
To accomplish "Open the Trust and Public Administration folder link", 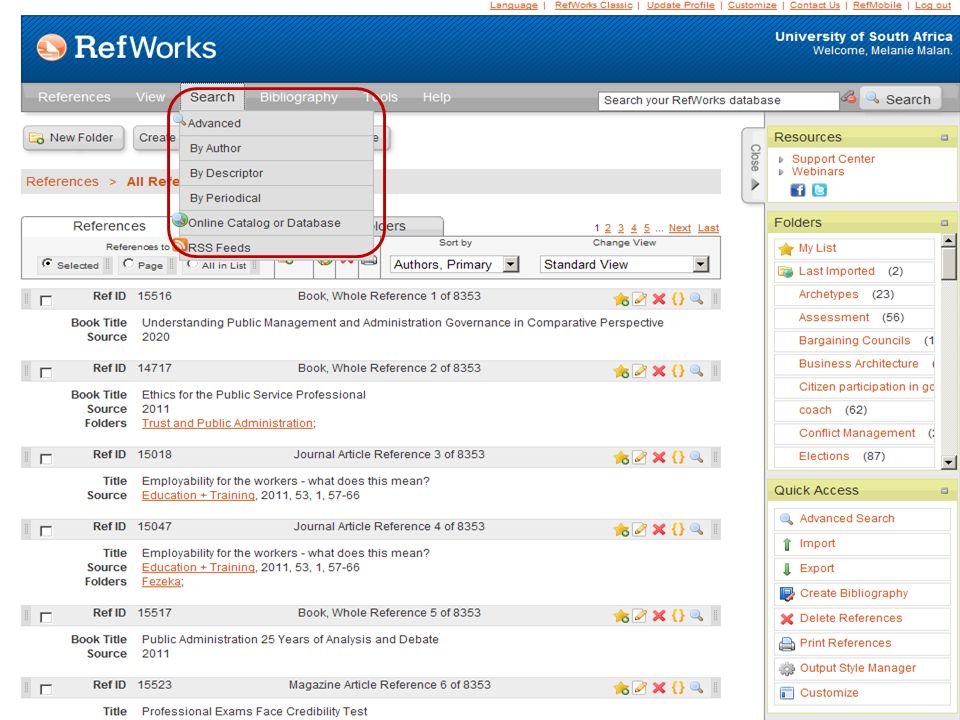I will tap(228, 424).
